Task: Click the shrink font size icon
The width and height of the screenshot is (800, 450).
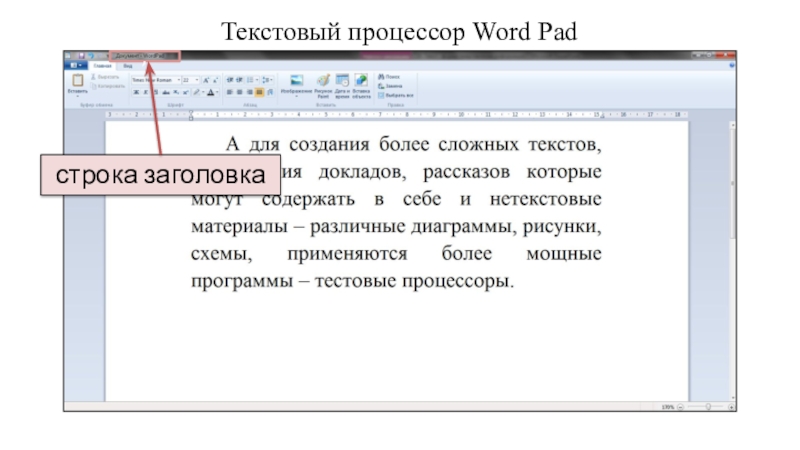Action: 215,80
